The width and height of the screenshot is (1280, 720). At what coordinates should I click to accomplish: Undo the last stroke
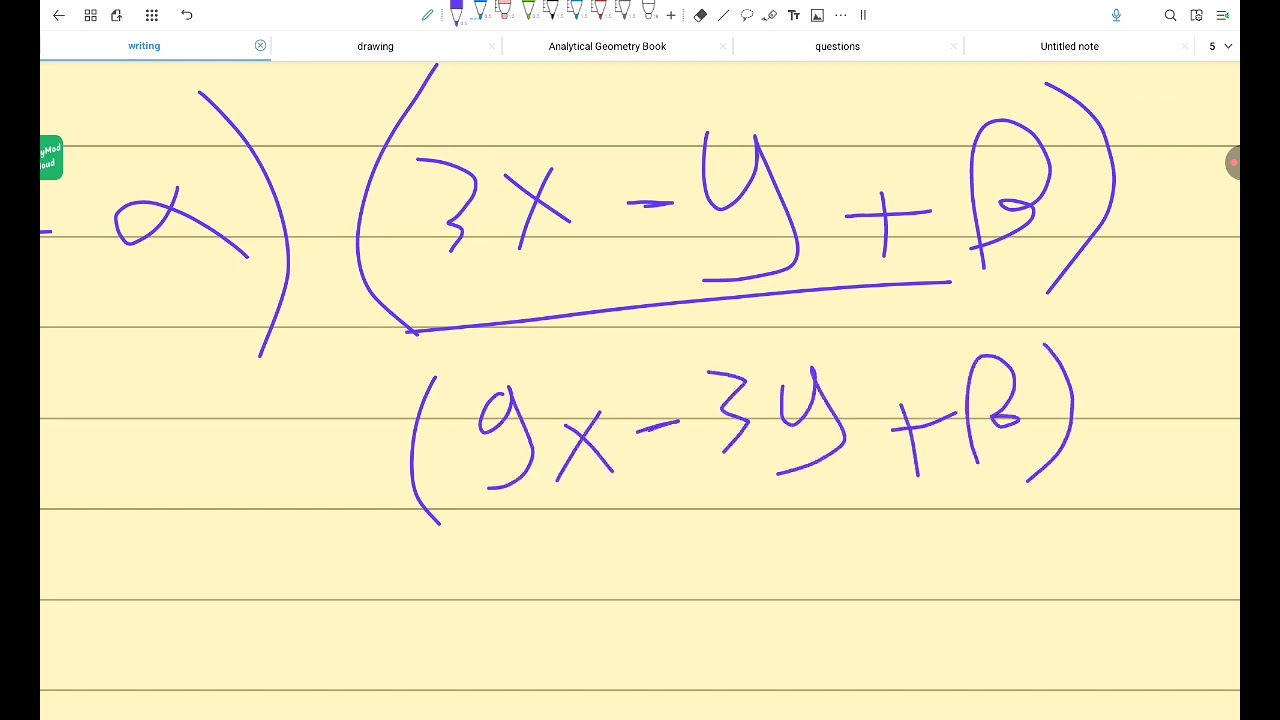187,15
